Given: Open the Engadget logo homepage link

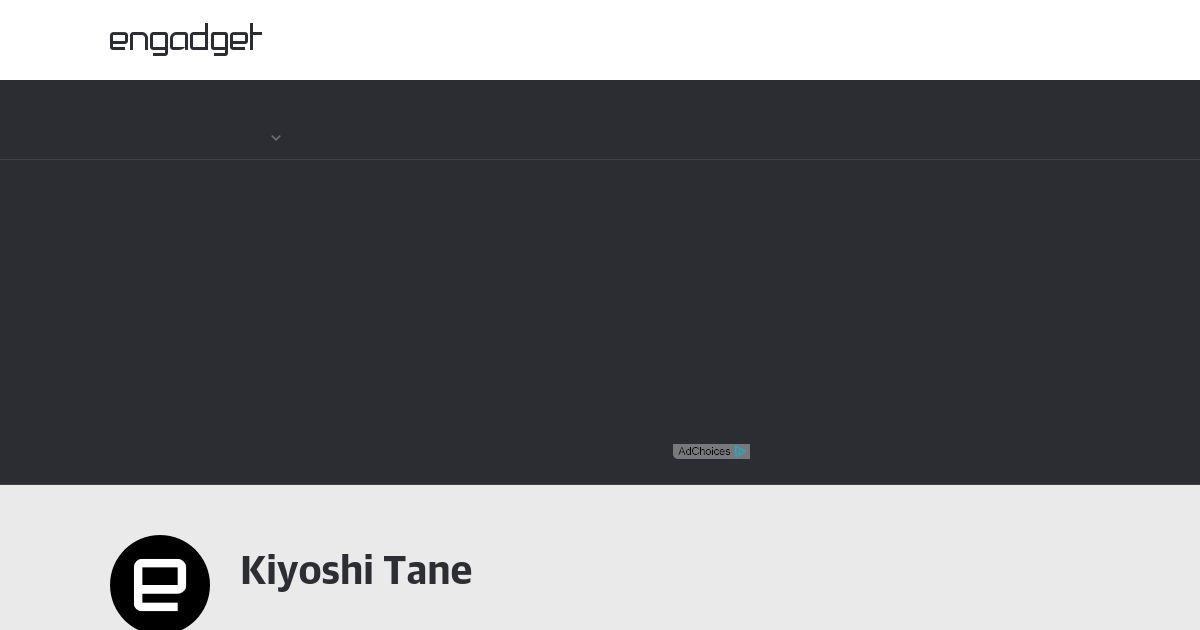Looking at the screenshot, I should (x=186, y=40).
